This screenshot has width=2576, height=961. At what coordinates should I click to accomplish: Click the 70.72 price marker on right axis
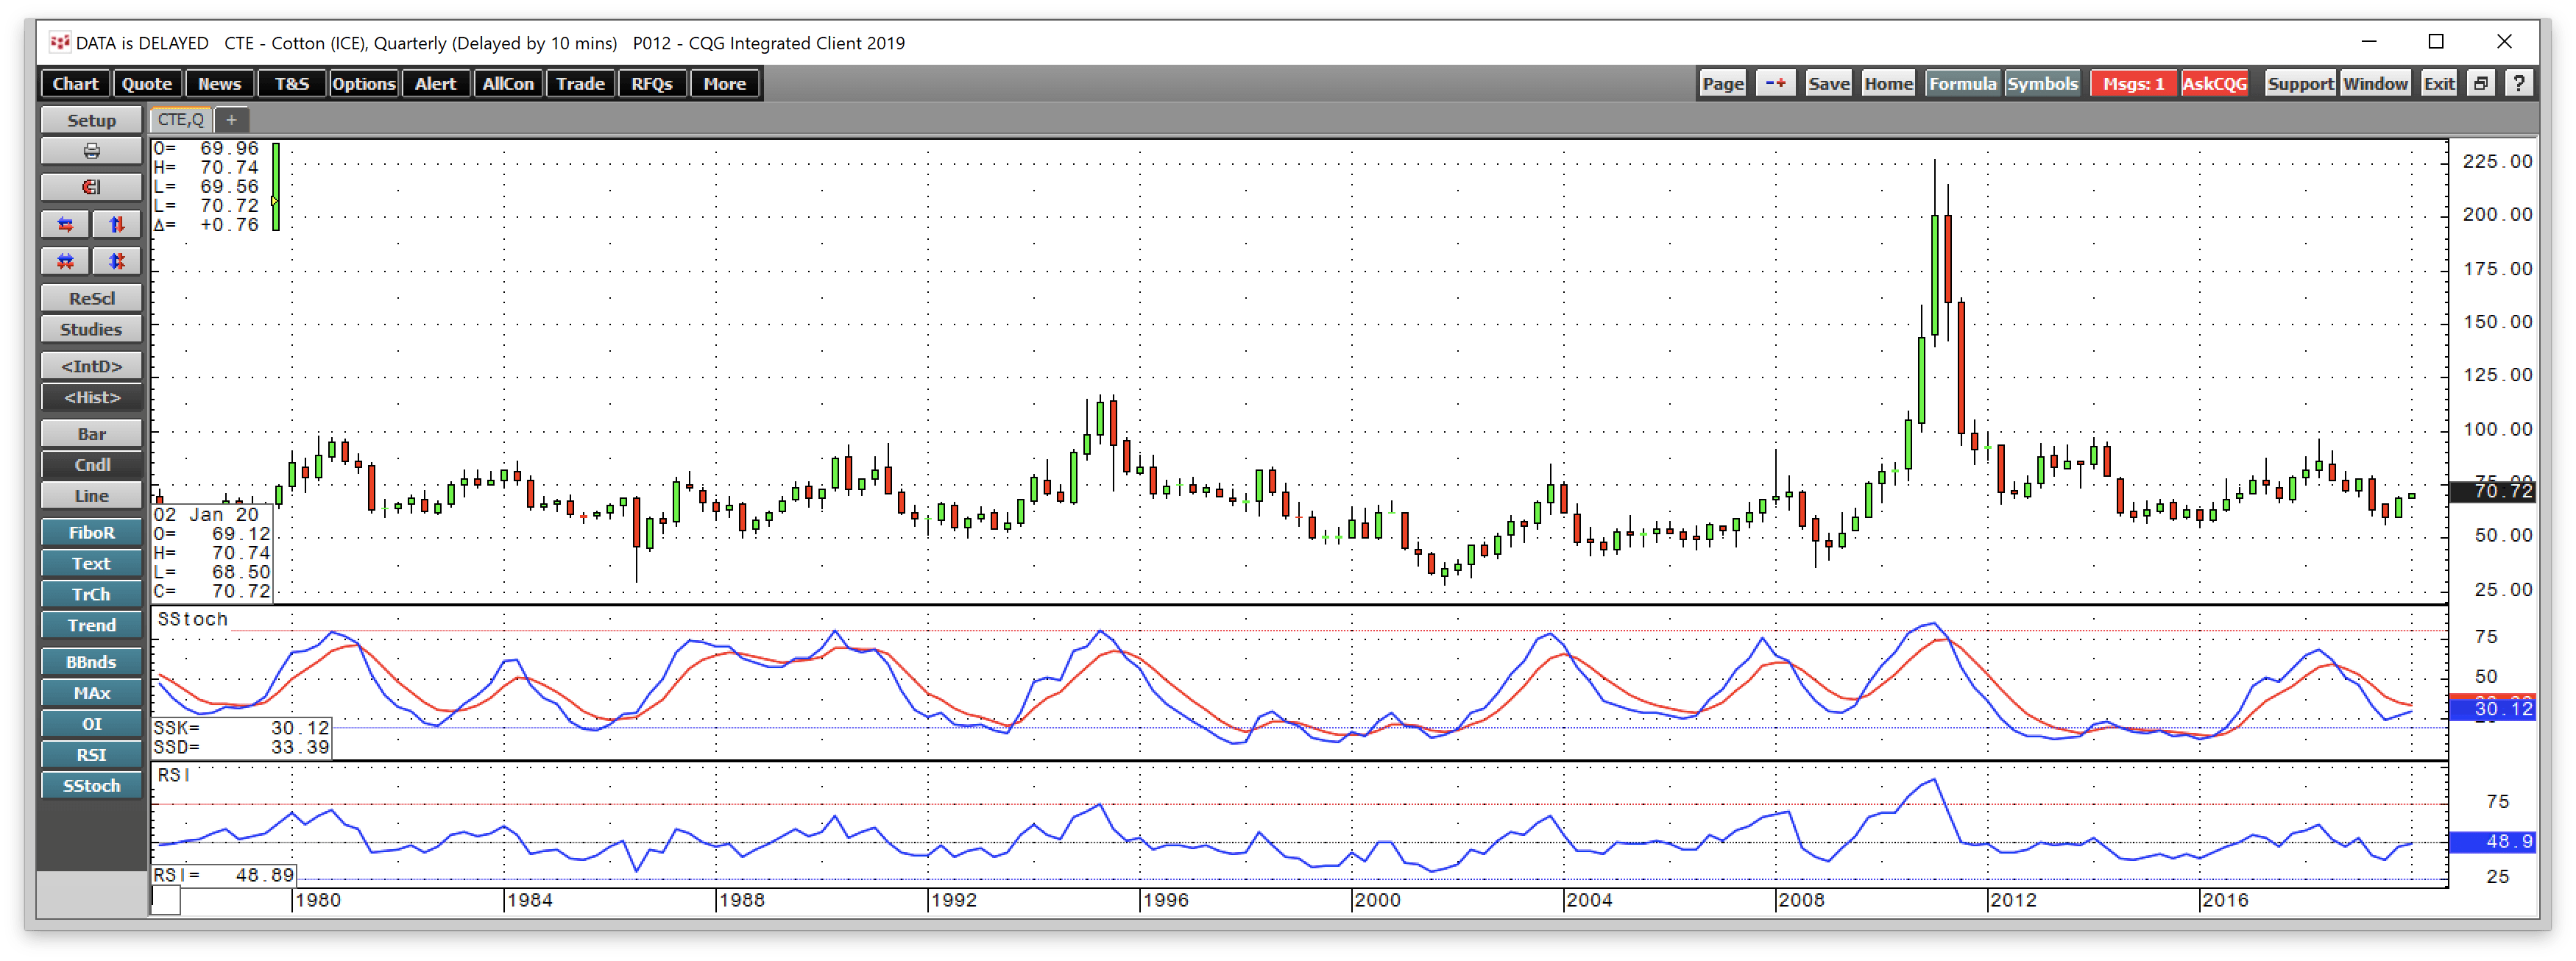2491,491
